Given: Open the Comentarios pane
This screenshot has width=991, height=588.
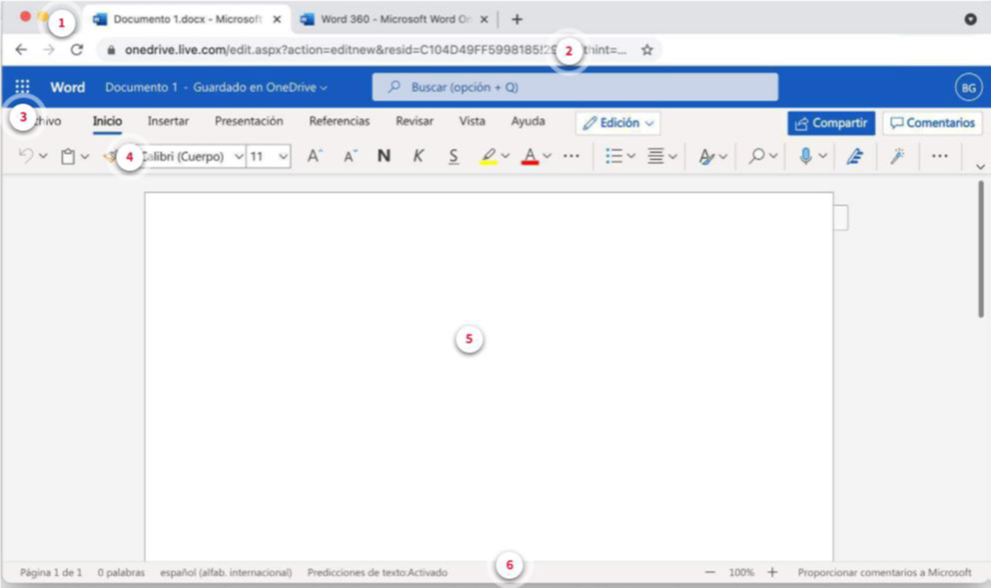Looking at the screenshot, I should coord(932,123).
